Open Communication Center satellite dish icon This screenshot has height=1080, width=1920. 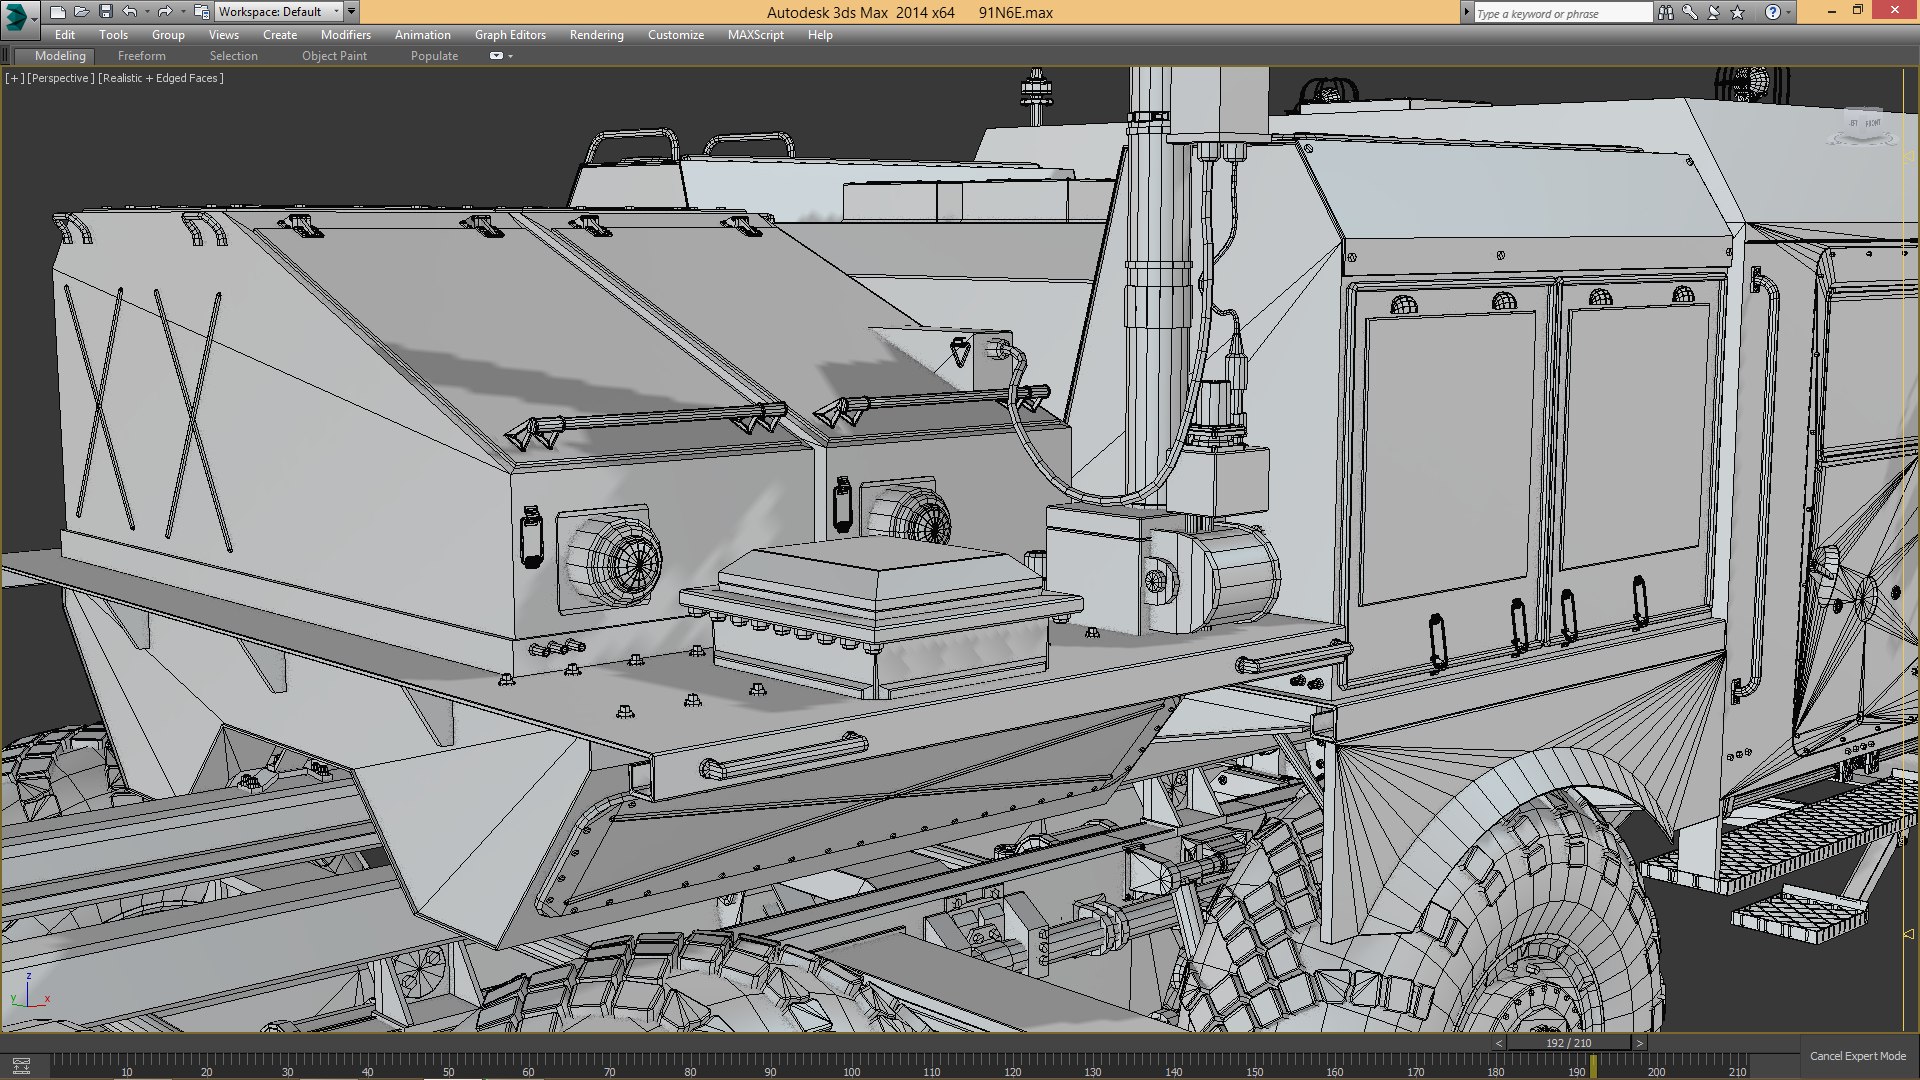point(1714,13)
